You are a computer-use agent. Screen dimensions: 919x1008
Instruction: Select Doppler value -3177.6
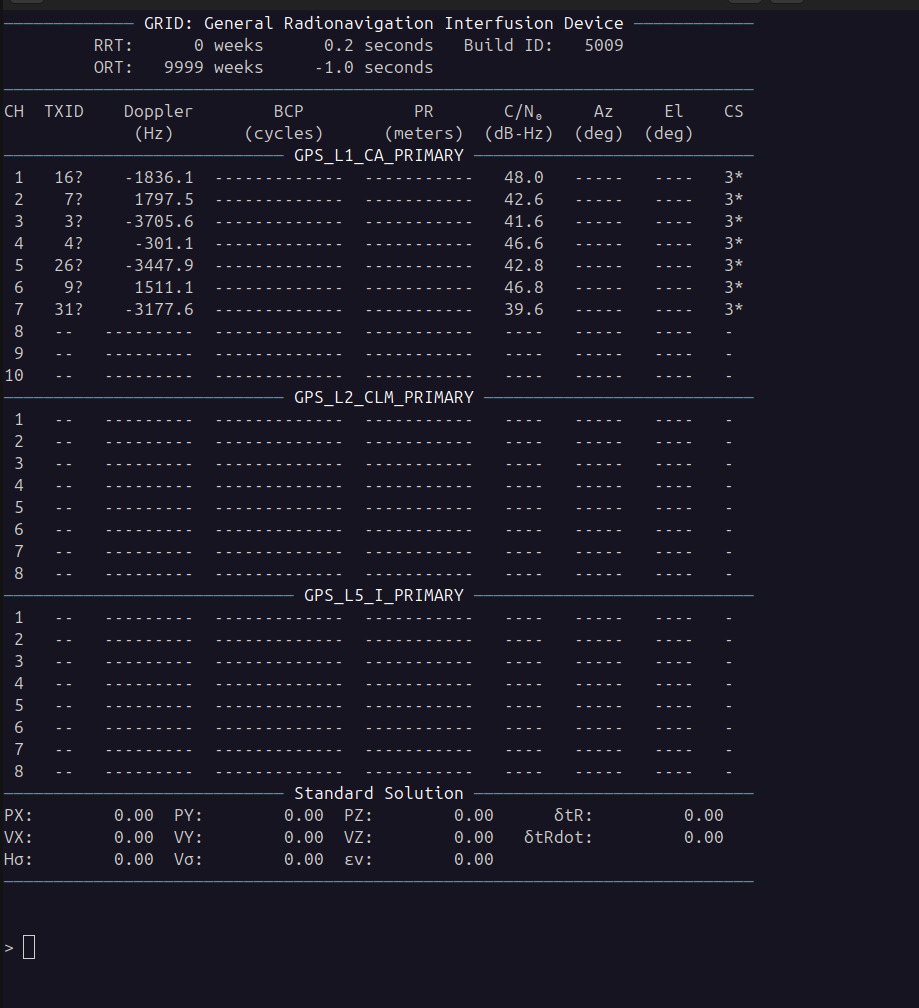[x=159, y=309]
